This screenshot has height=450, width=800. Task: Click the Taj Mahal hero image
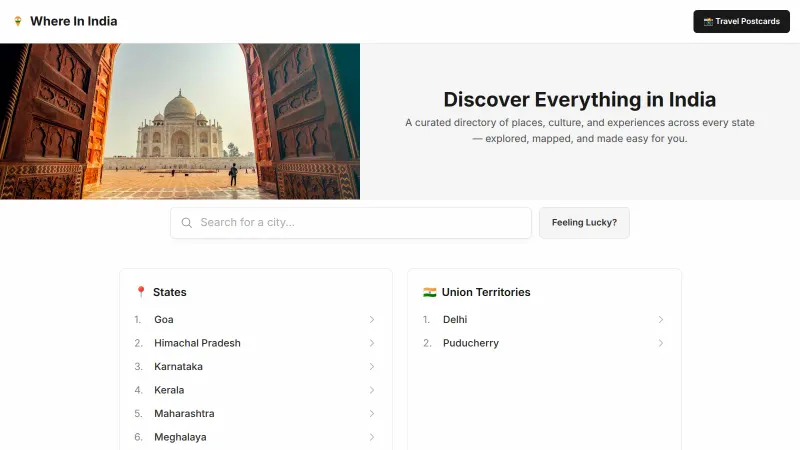[180, 121]
